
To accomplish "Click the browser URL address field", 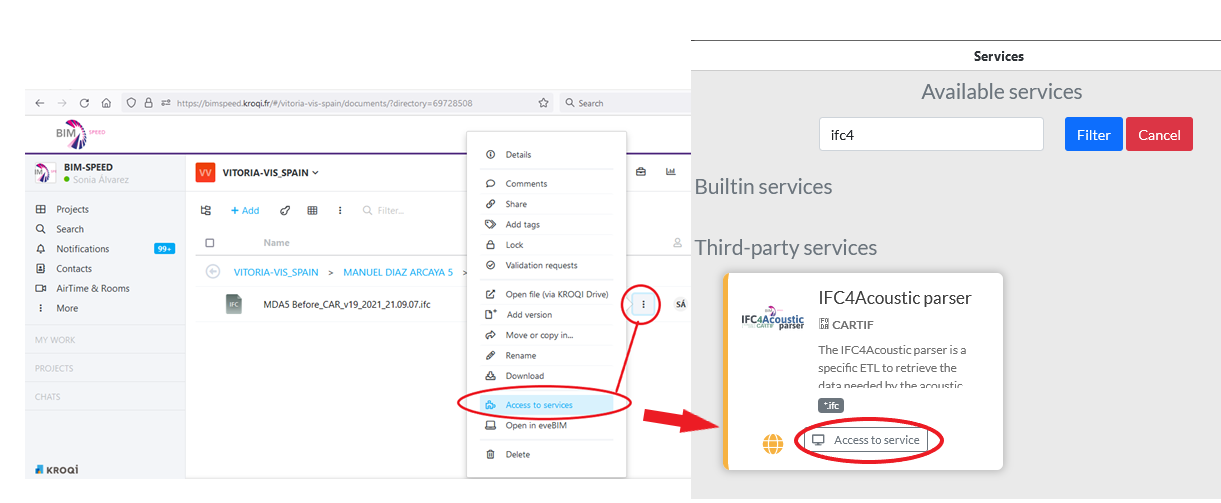I will coord(324,103).
